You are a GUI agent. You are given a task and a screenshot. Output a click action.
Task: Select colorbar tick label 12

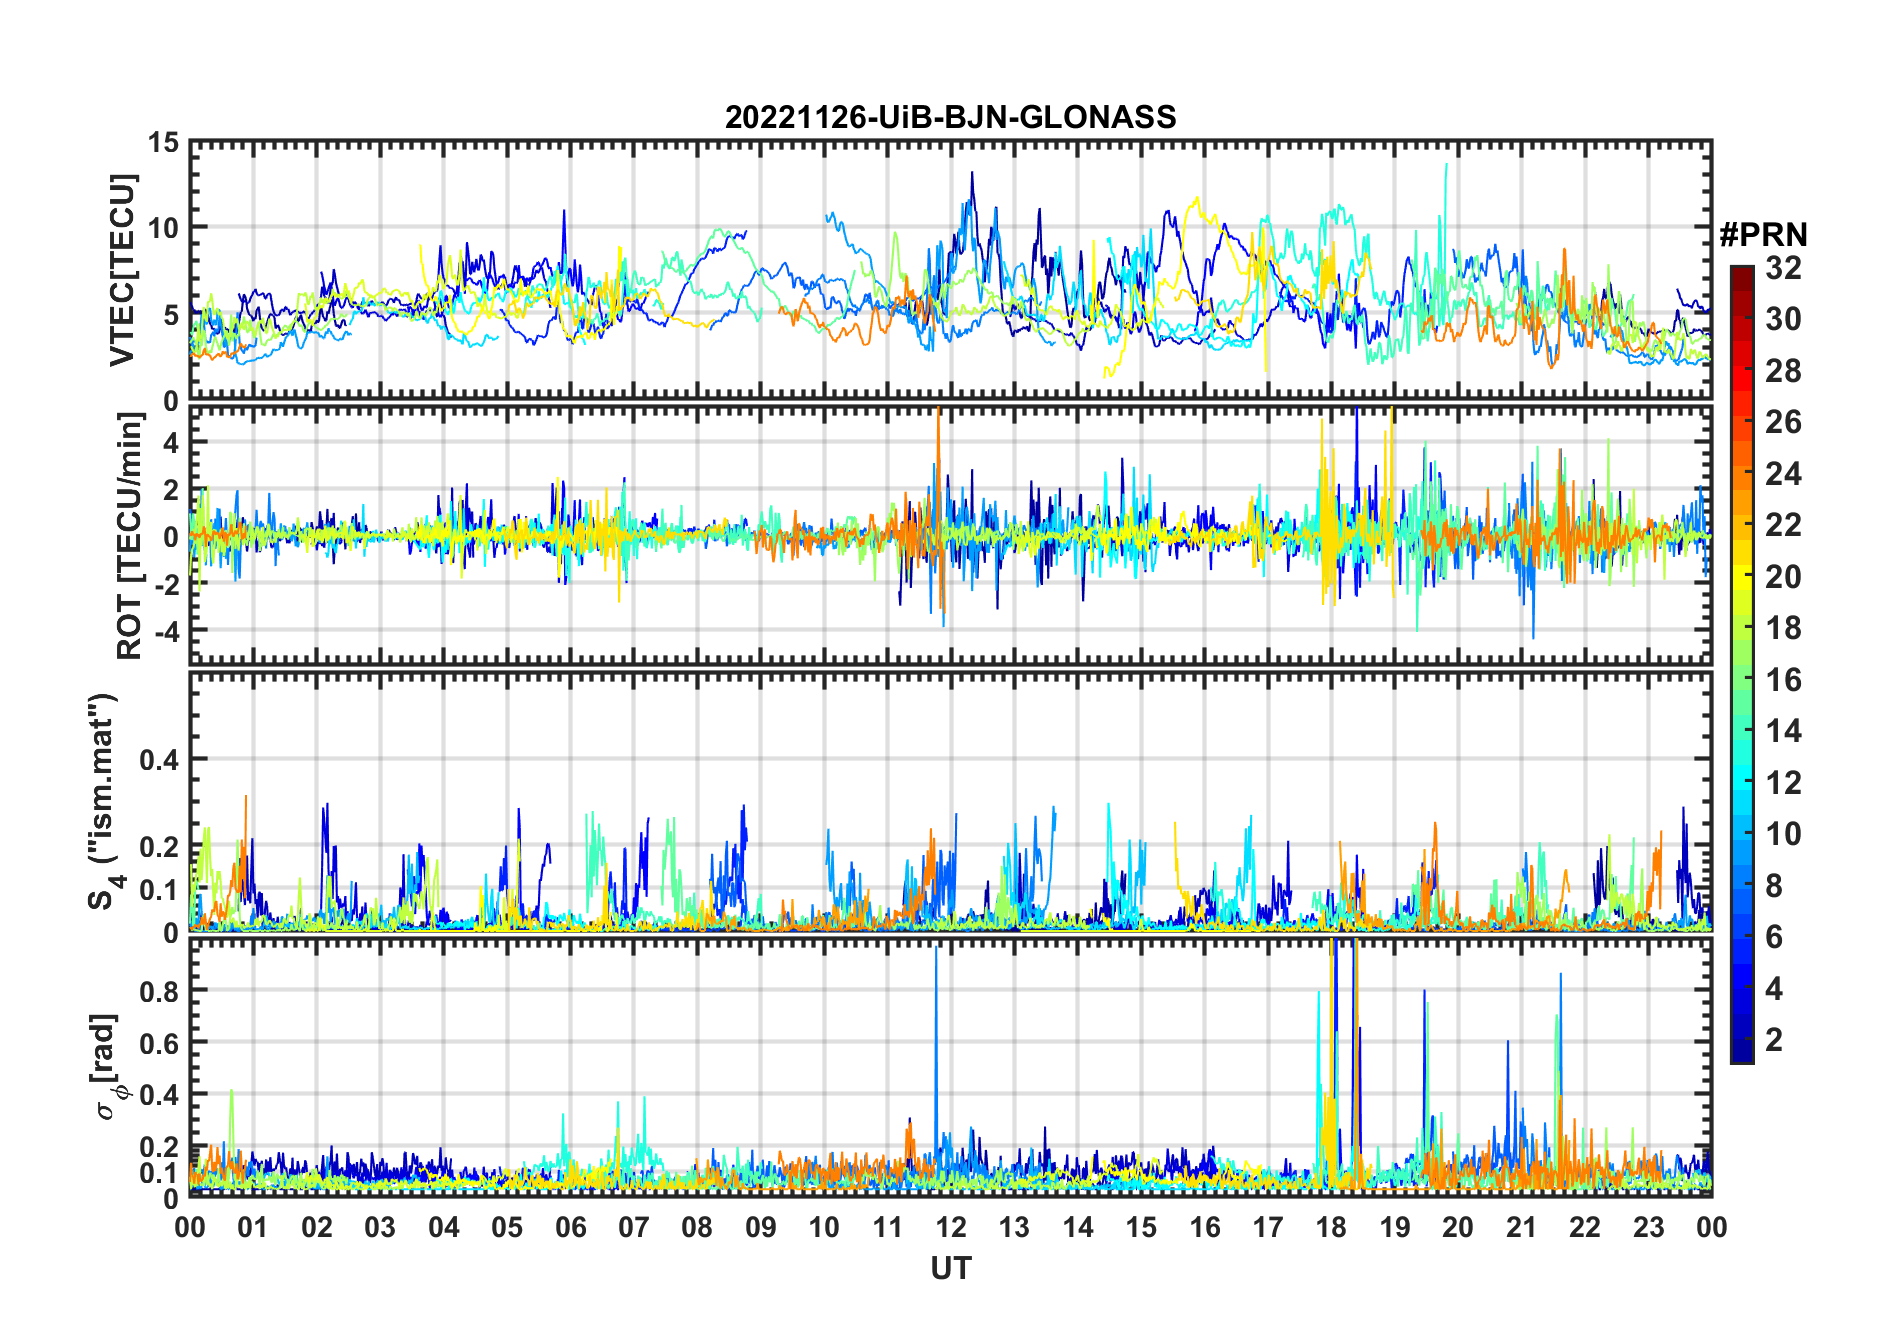1783,783
